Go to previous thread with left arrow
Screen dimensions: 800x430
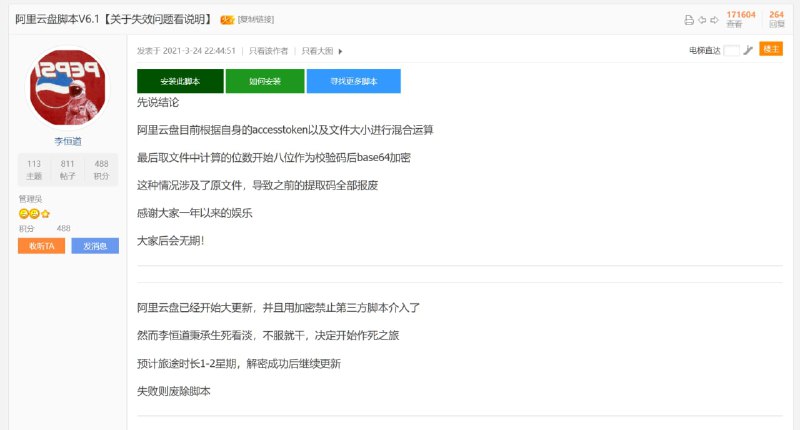tap(702, 20)
